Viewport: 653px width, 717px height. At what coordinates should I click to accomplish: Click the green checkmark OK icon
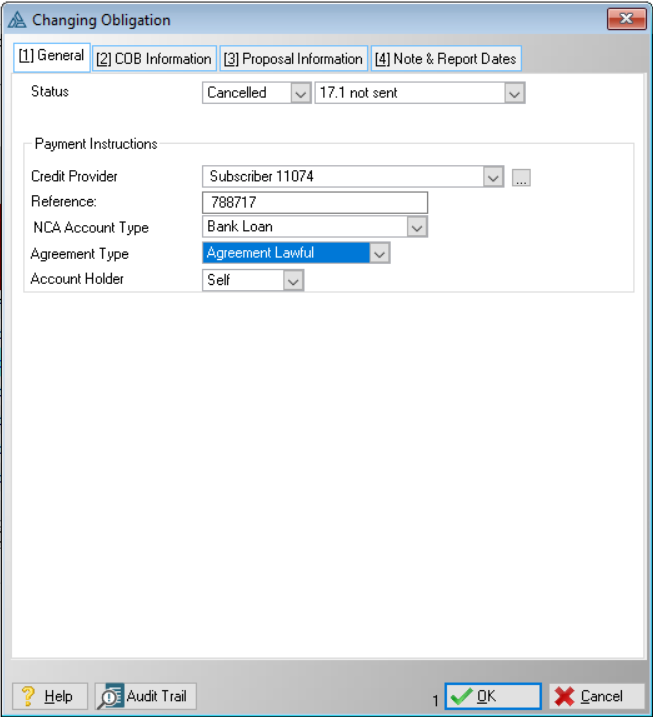461,697
